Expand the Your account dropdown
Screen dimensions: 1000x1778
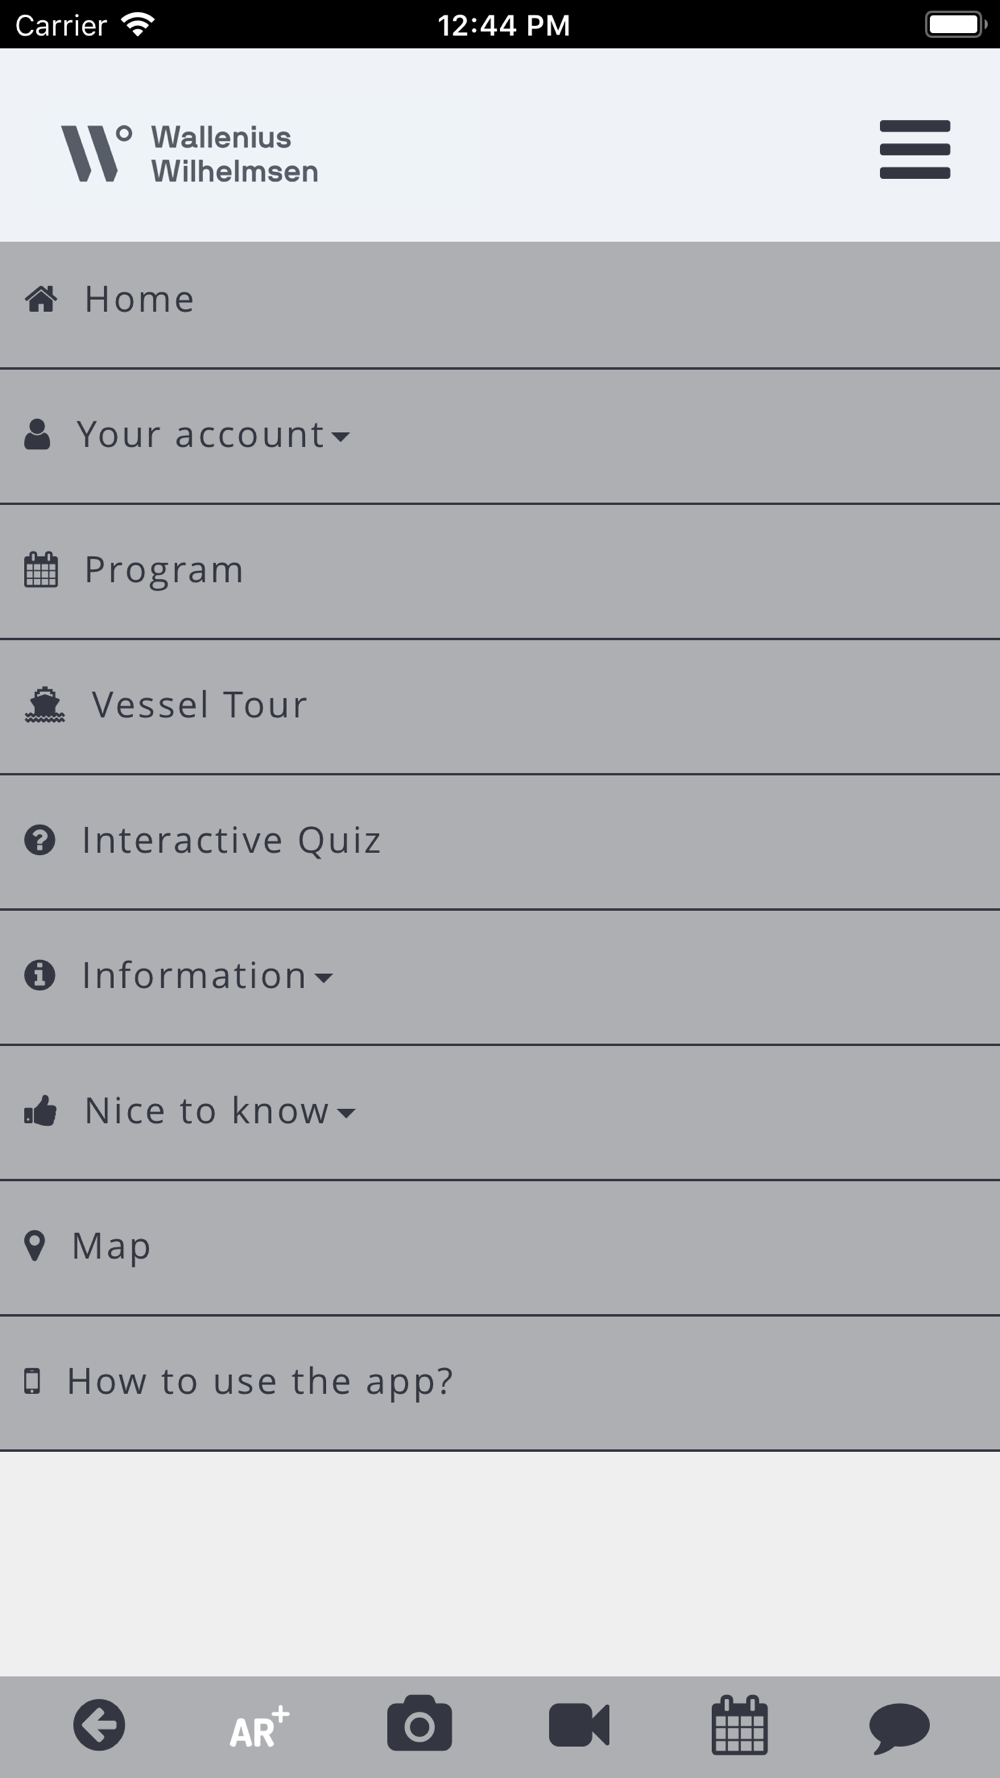coord(213,435)
